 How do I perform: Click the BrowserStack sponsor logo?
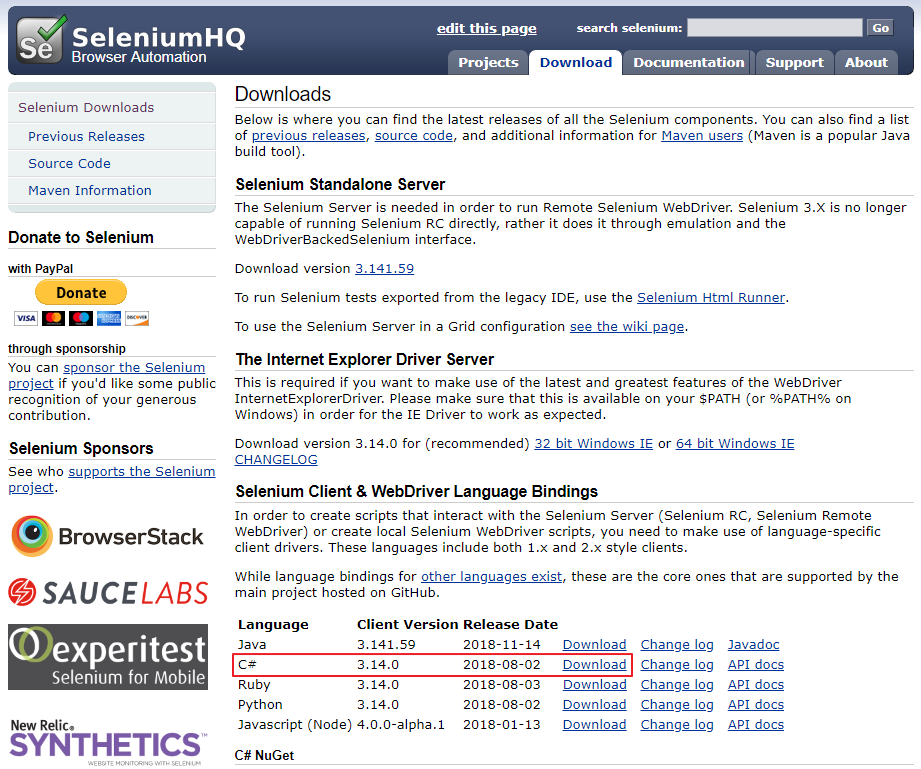(x=107, y=536)
